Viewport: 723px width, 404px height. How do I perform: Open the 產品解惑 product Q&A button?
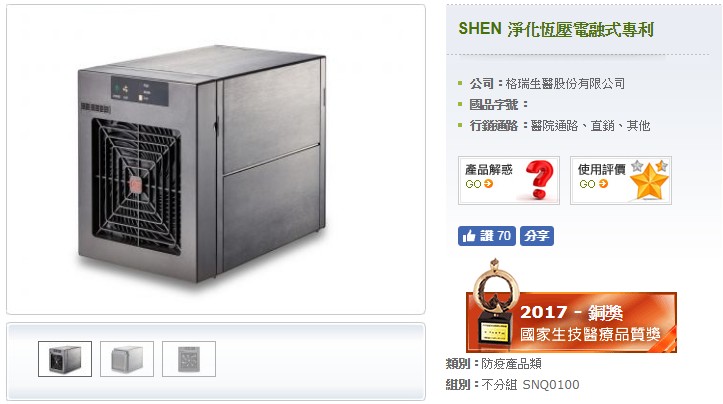tap(509, 180)
